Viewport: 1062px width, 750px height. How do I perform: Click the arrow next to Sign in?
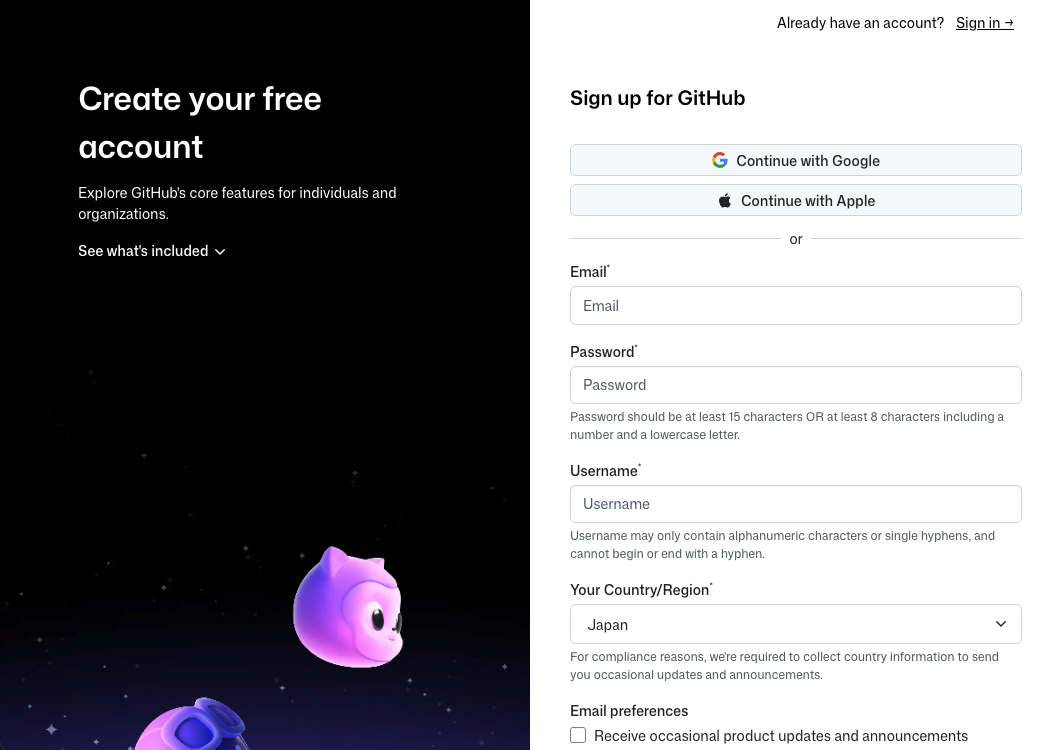point(1008,22)
